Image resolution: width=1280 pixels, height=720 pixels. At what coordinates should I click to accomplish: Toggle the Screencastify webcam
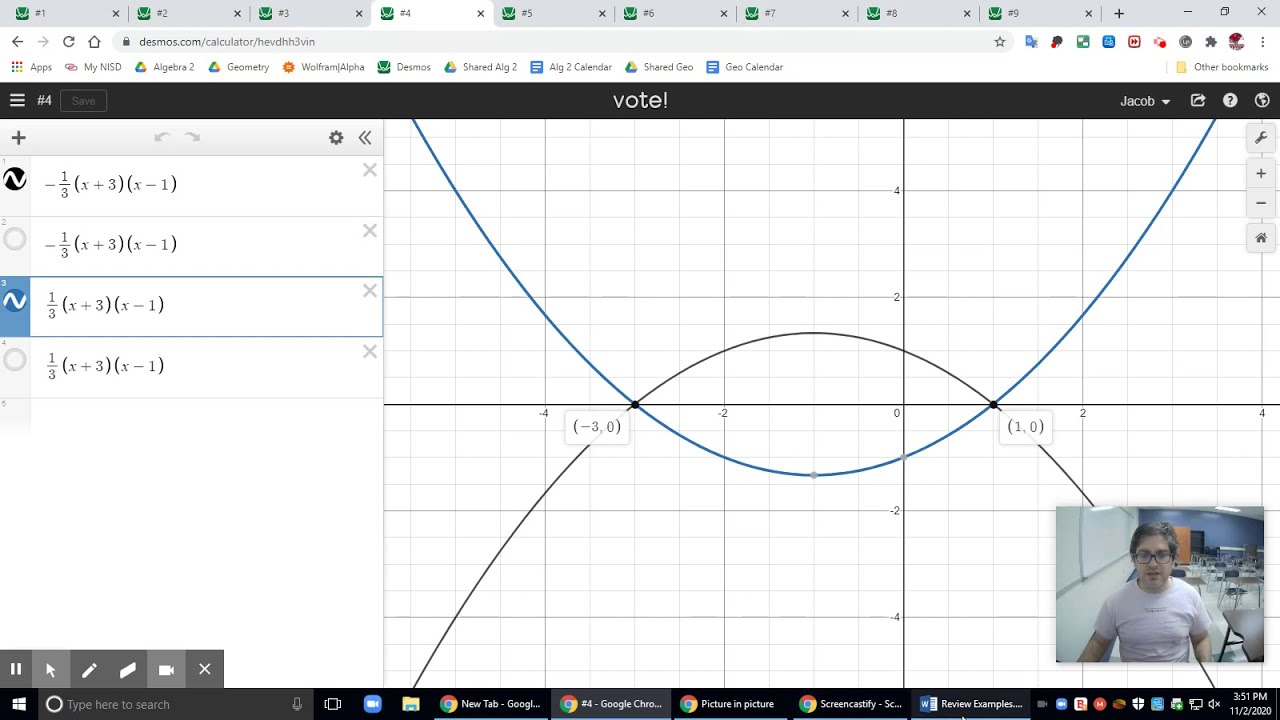pos(166,670)
